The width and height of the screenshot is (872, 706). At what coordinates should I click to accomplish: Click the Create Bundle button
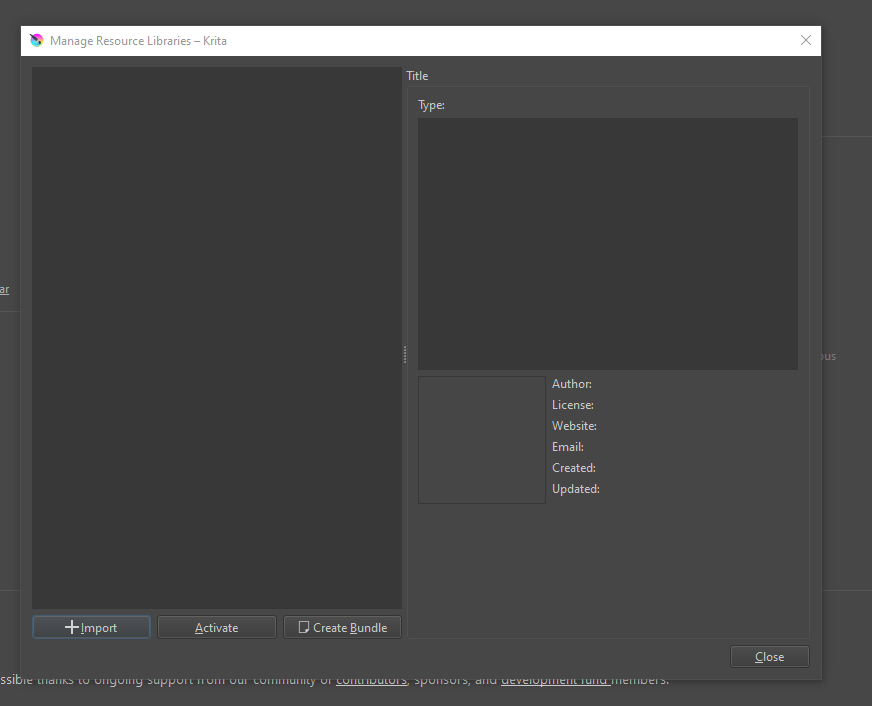pos(342,627)
